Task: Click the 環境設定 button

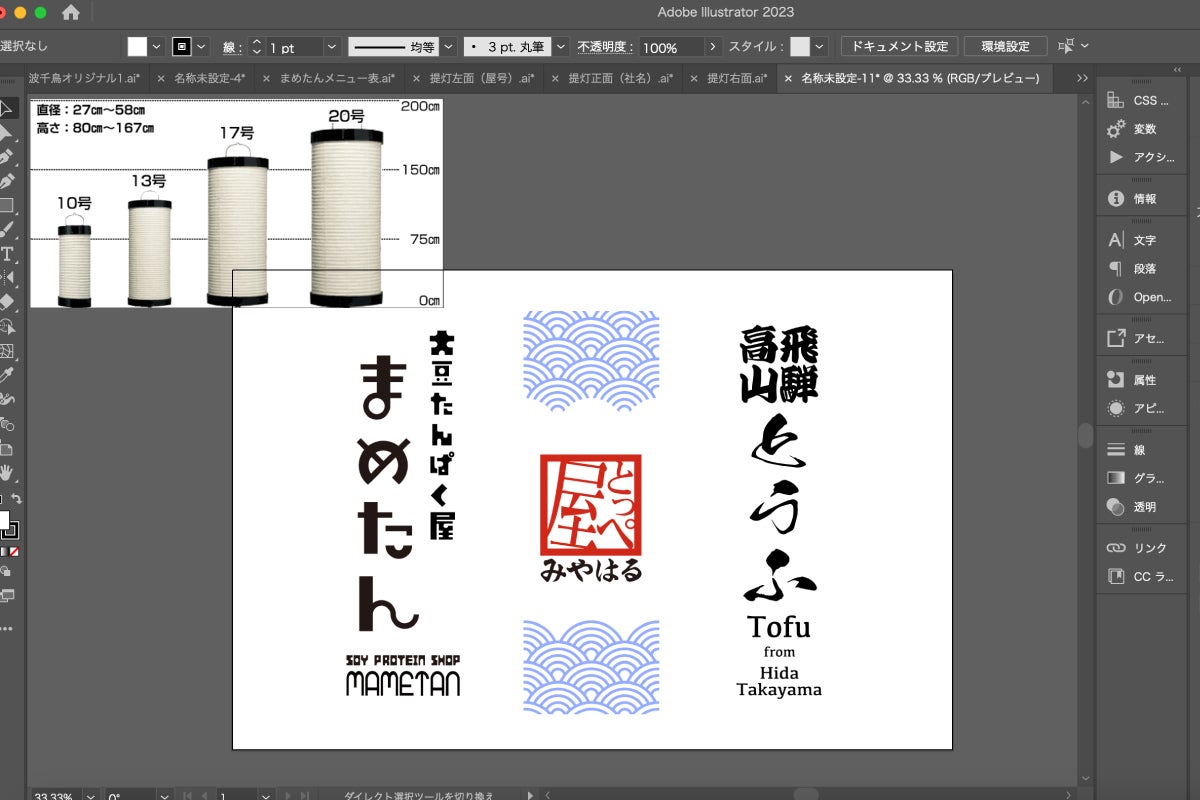Action: coord(1005,47)
